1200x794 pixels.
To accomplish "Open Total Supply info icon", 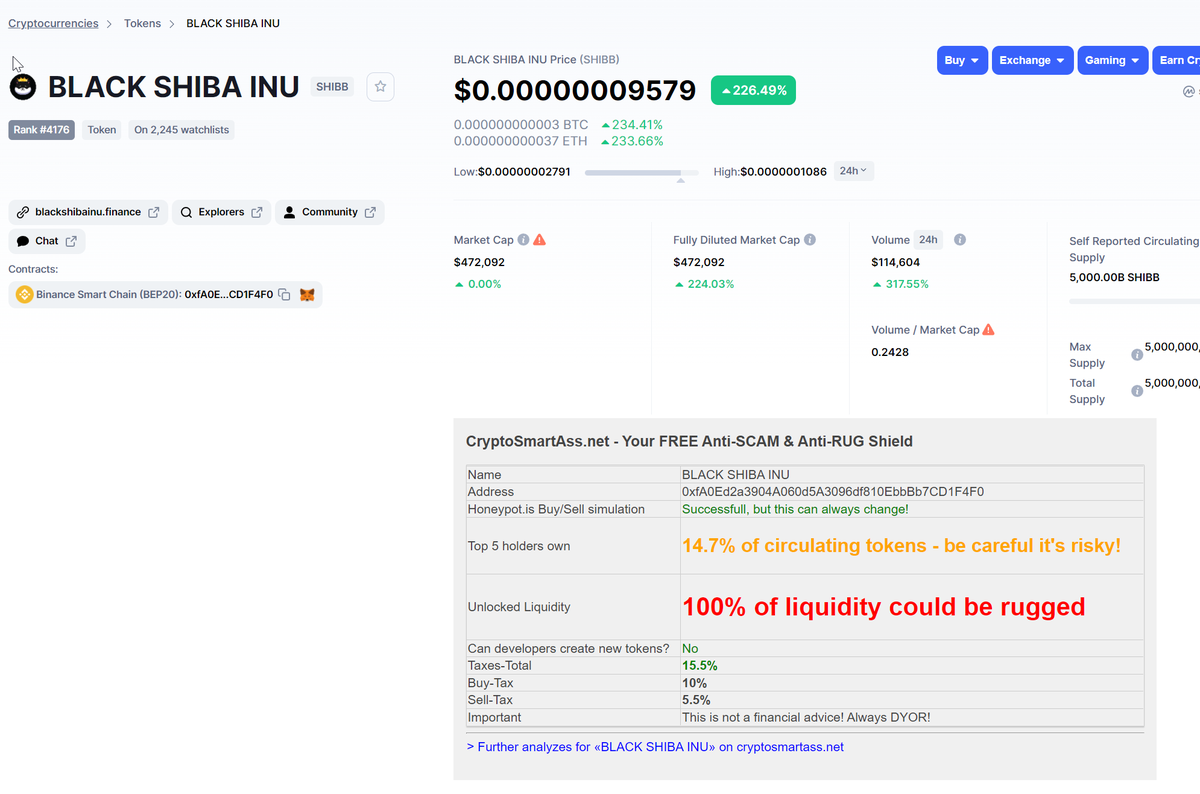I will 1137,391.
